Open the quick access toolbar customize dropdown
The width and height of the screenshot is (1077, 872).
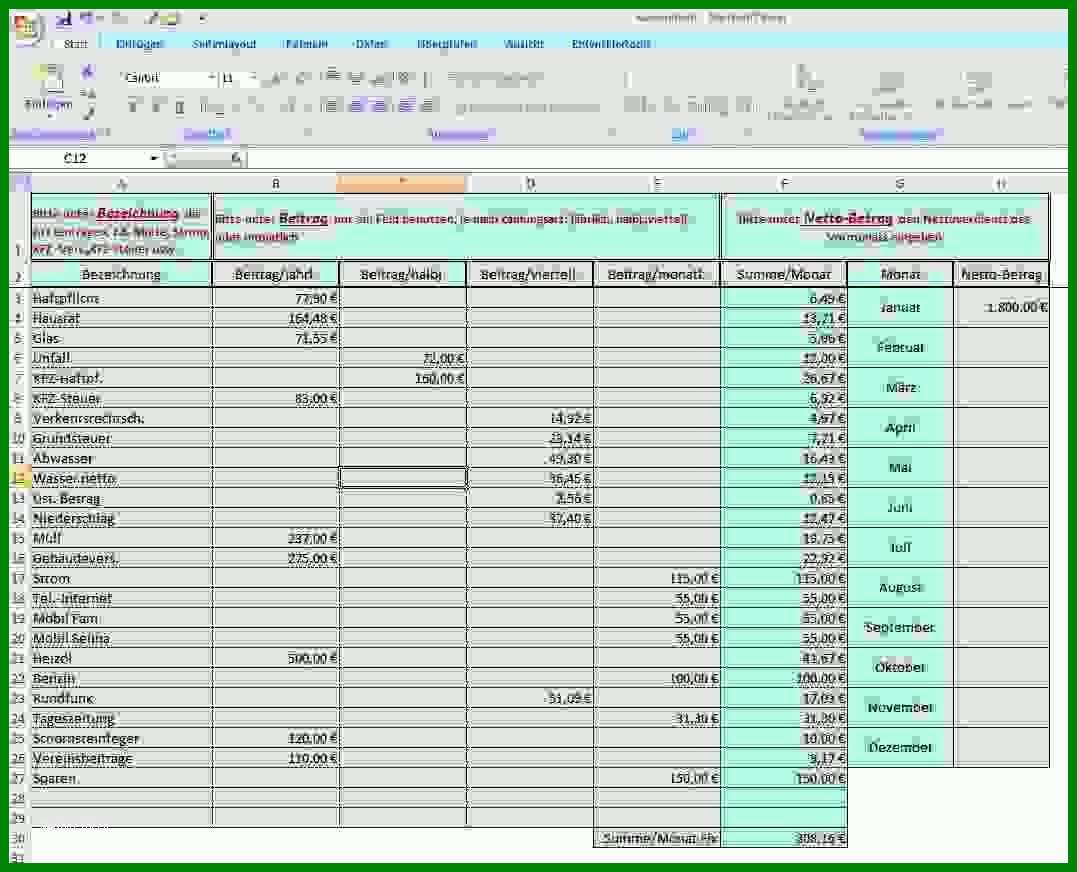(x=202, y=19)
